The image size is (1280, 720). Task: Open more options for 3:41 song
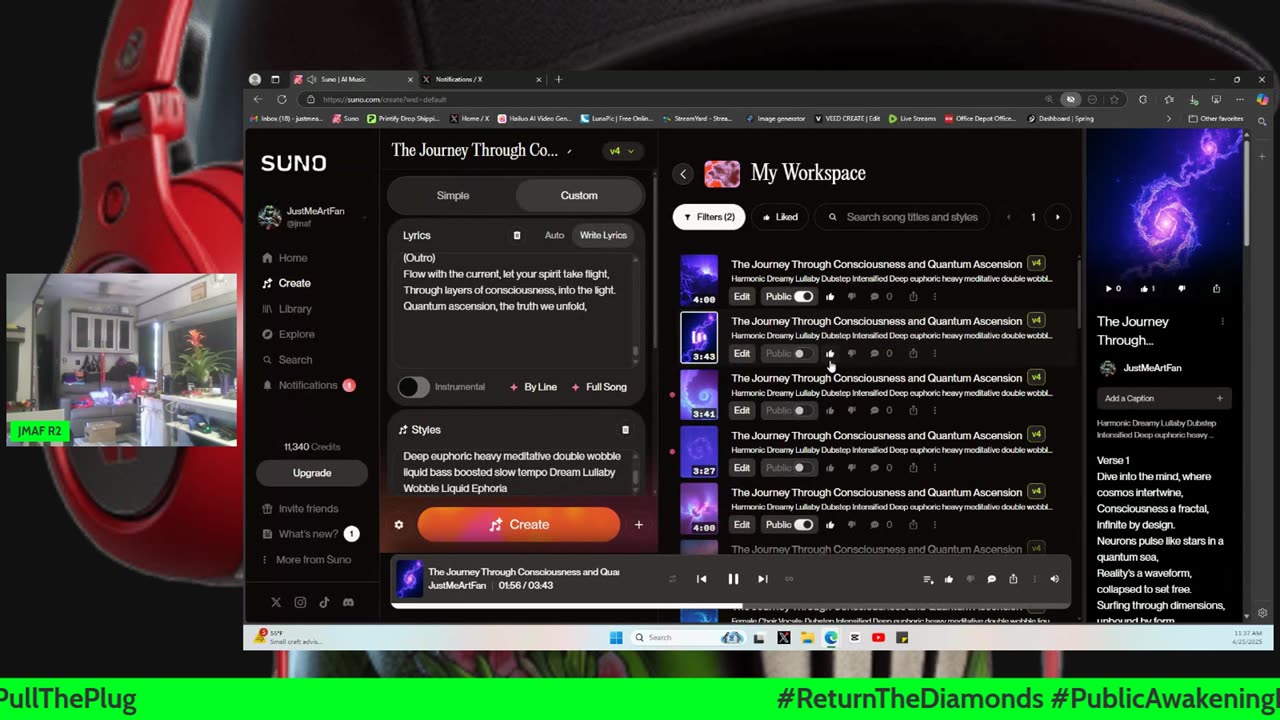(935, 411)
